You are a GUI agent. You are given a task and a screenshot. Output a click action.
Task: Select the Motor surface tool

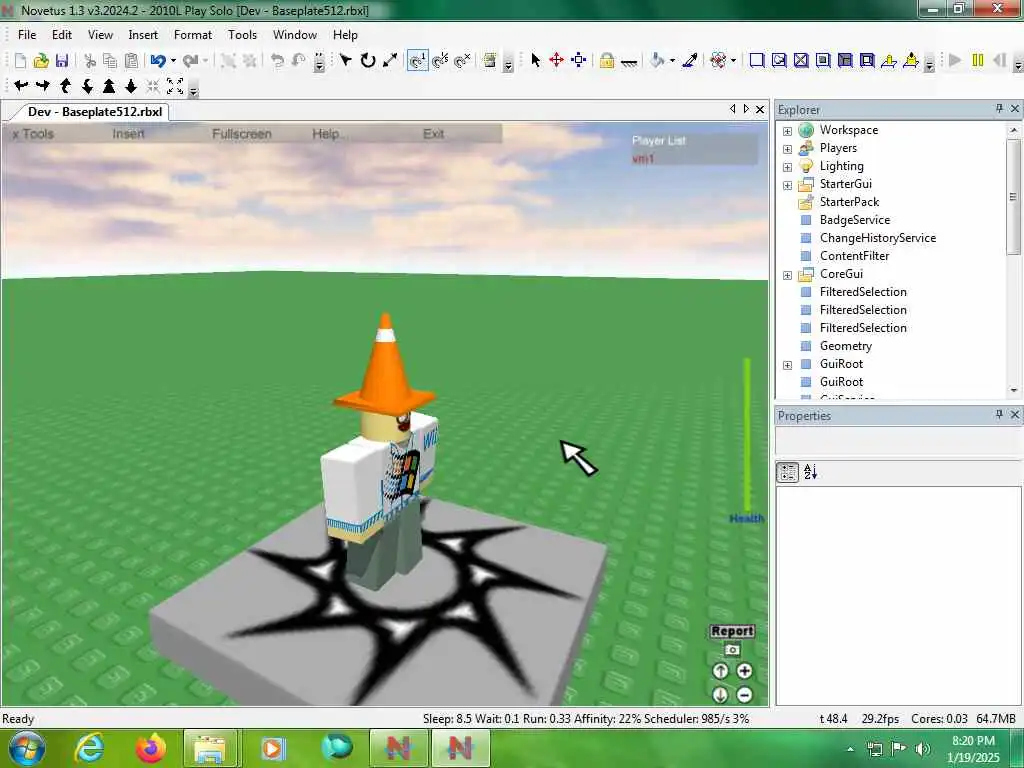pos(911,61)
